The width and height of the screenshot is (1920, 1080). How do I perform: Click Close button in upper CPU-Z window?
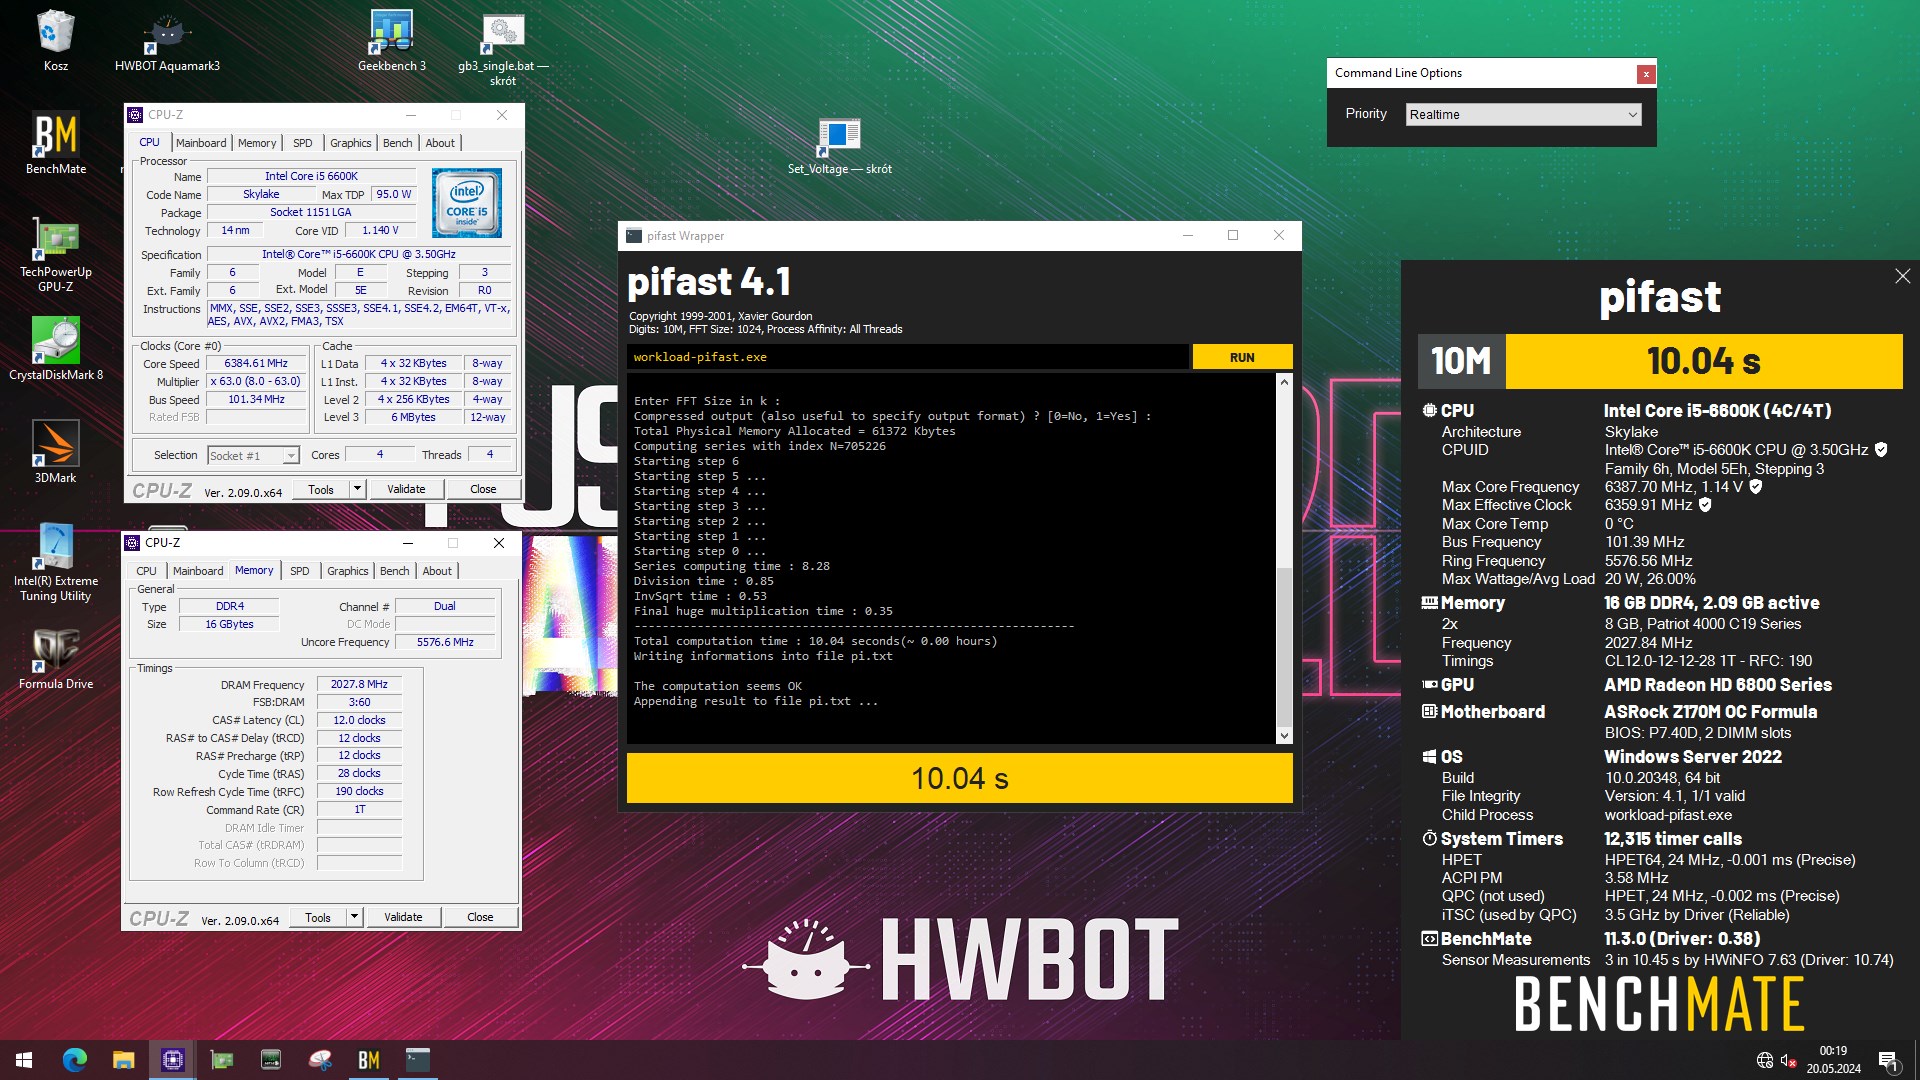pyautogui.click(x=483, y=489)
